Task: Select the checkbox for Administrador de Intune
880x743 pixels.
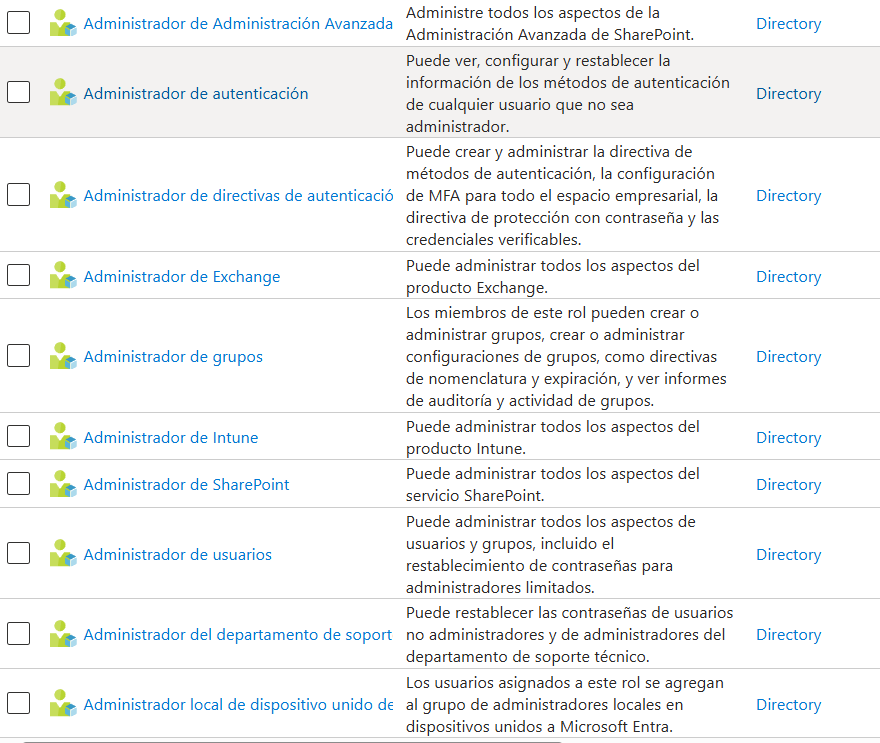Action: [x=18, y=437]
